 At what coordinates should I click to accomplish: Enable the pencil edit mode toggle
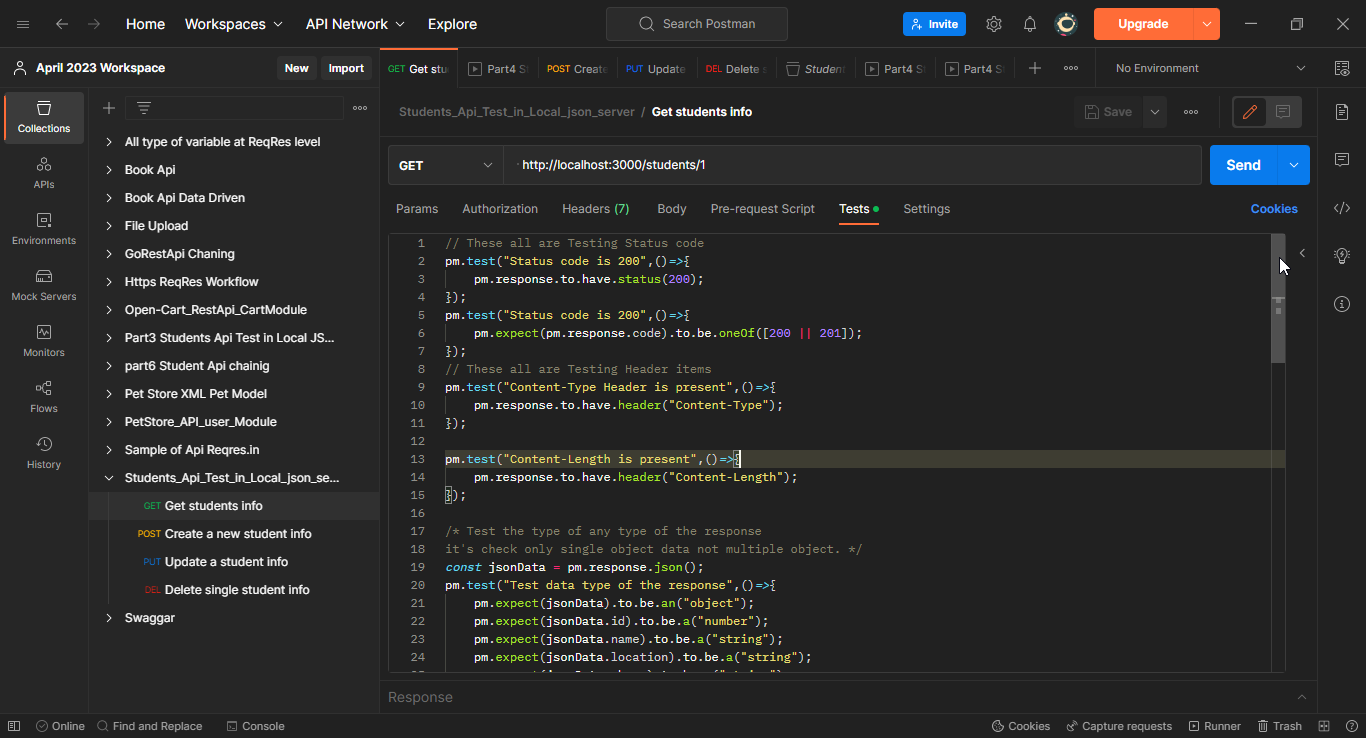(1248, 111)
